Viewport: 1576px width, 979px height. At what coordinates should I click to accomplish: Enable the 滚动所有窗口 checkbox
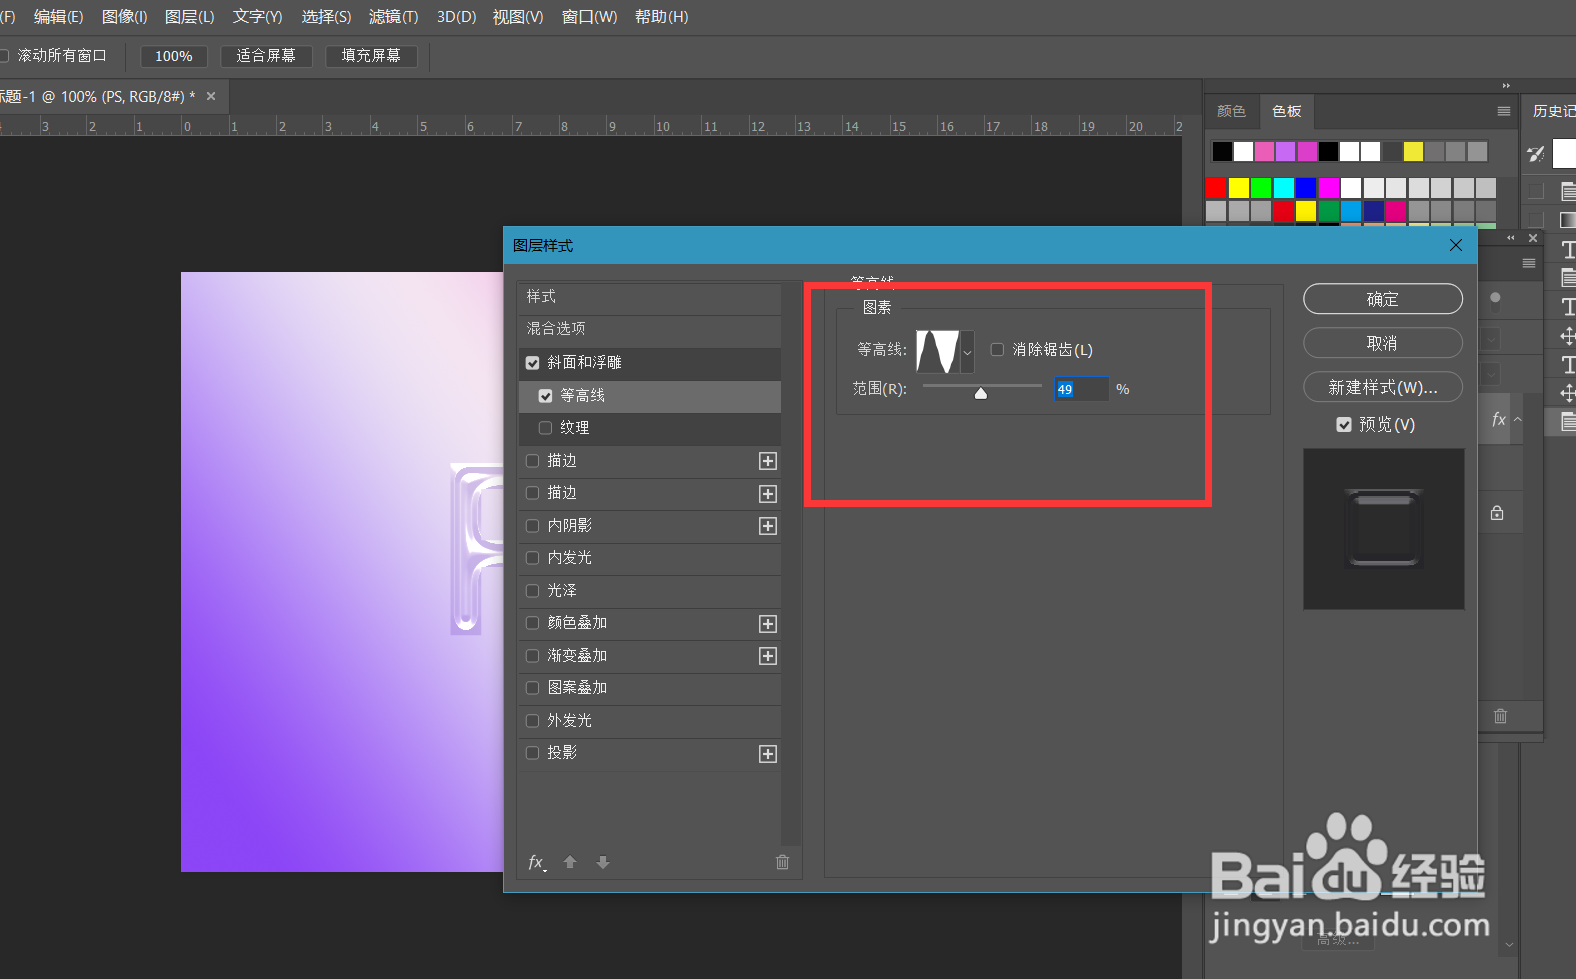click(3, 56)
